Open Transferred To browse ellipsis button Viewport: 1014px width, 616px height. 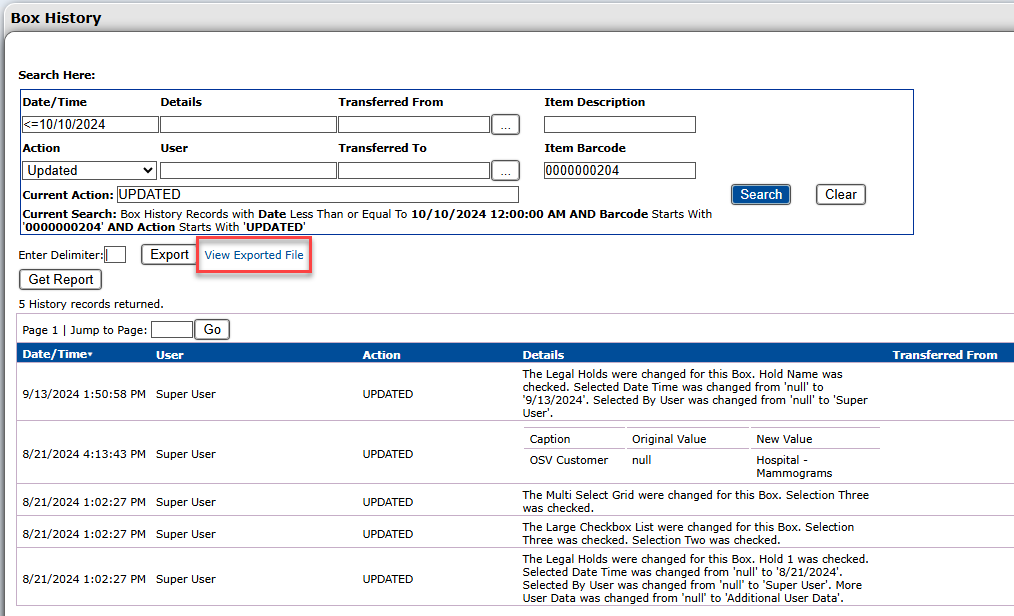click(506, 171)
